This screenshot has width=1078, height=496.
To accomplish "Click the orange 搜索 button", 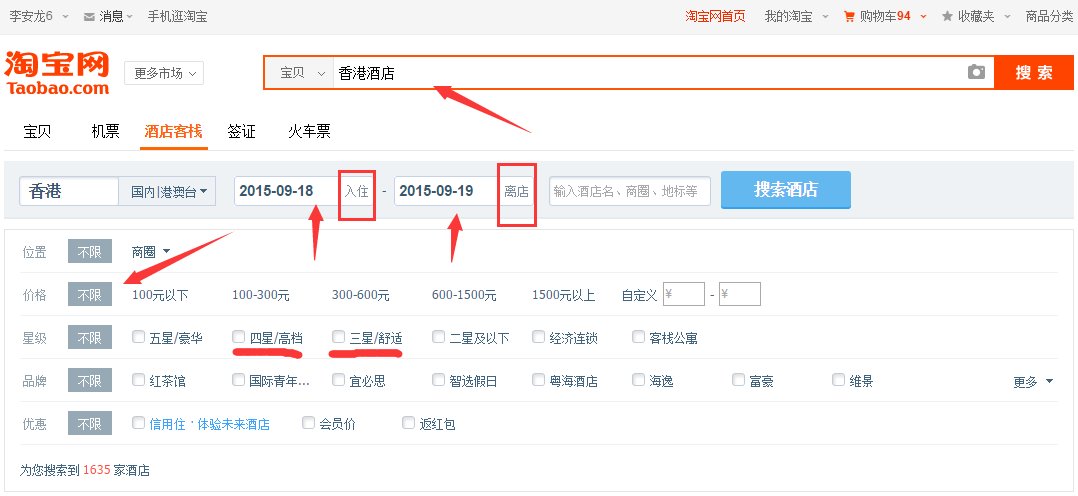I will point(1034,73).
